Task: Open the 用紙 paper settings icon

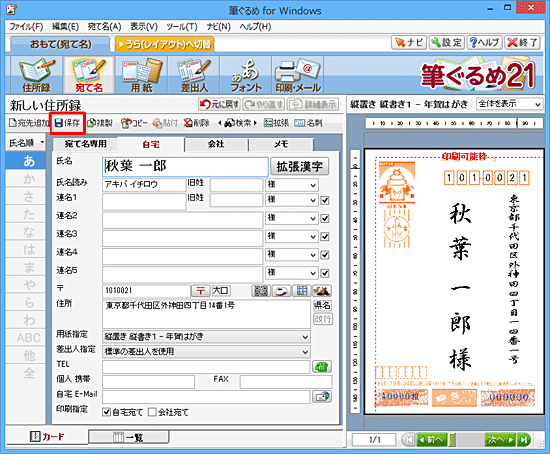Action: 141,75
